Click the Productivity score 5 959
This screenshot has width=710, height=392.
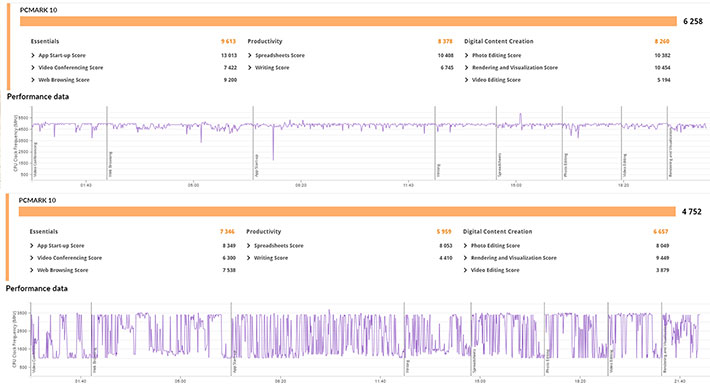pyautogui.click(x=444, y=231)
